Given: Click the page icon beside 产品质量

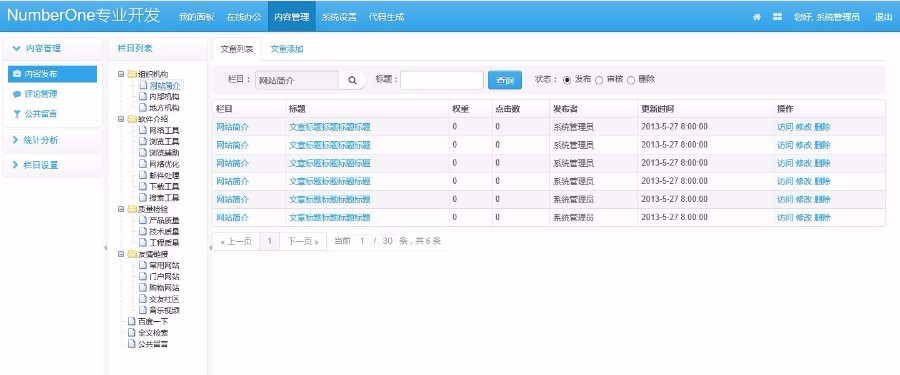Looking at the screenshot, I should coord(143,221).
